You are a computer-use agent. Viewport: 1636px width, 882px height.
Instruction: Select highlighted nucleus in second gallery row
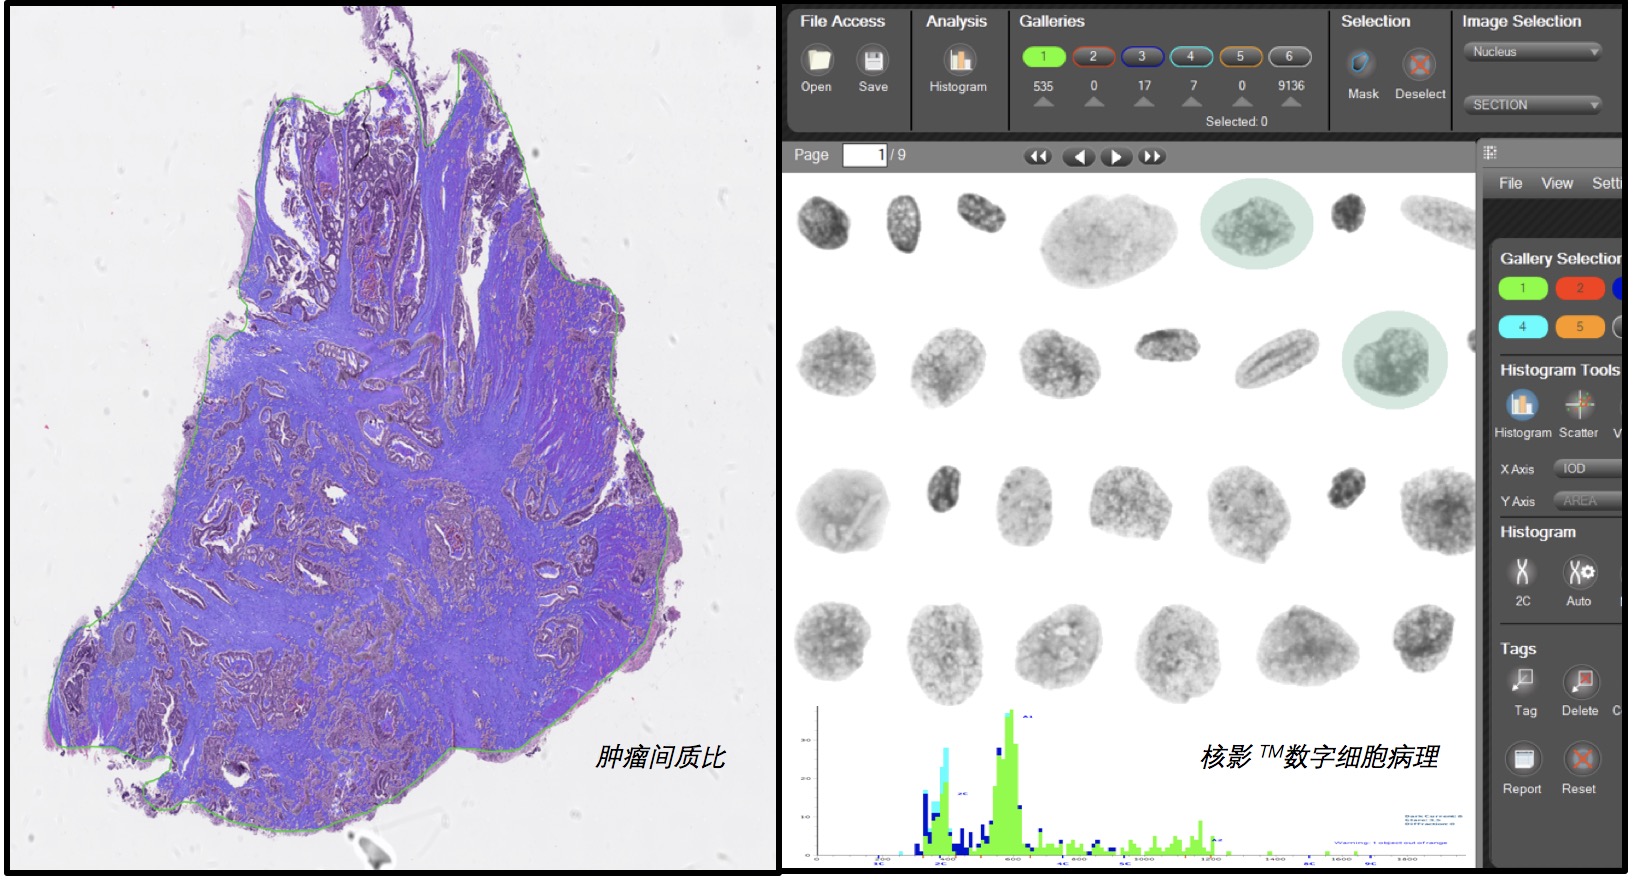pos(1394,360)
